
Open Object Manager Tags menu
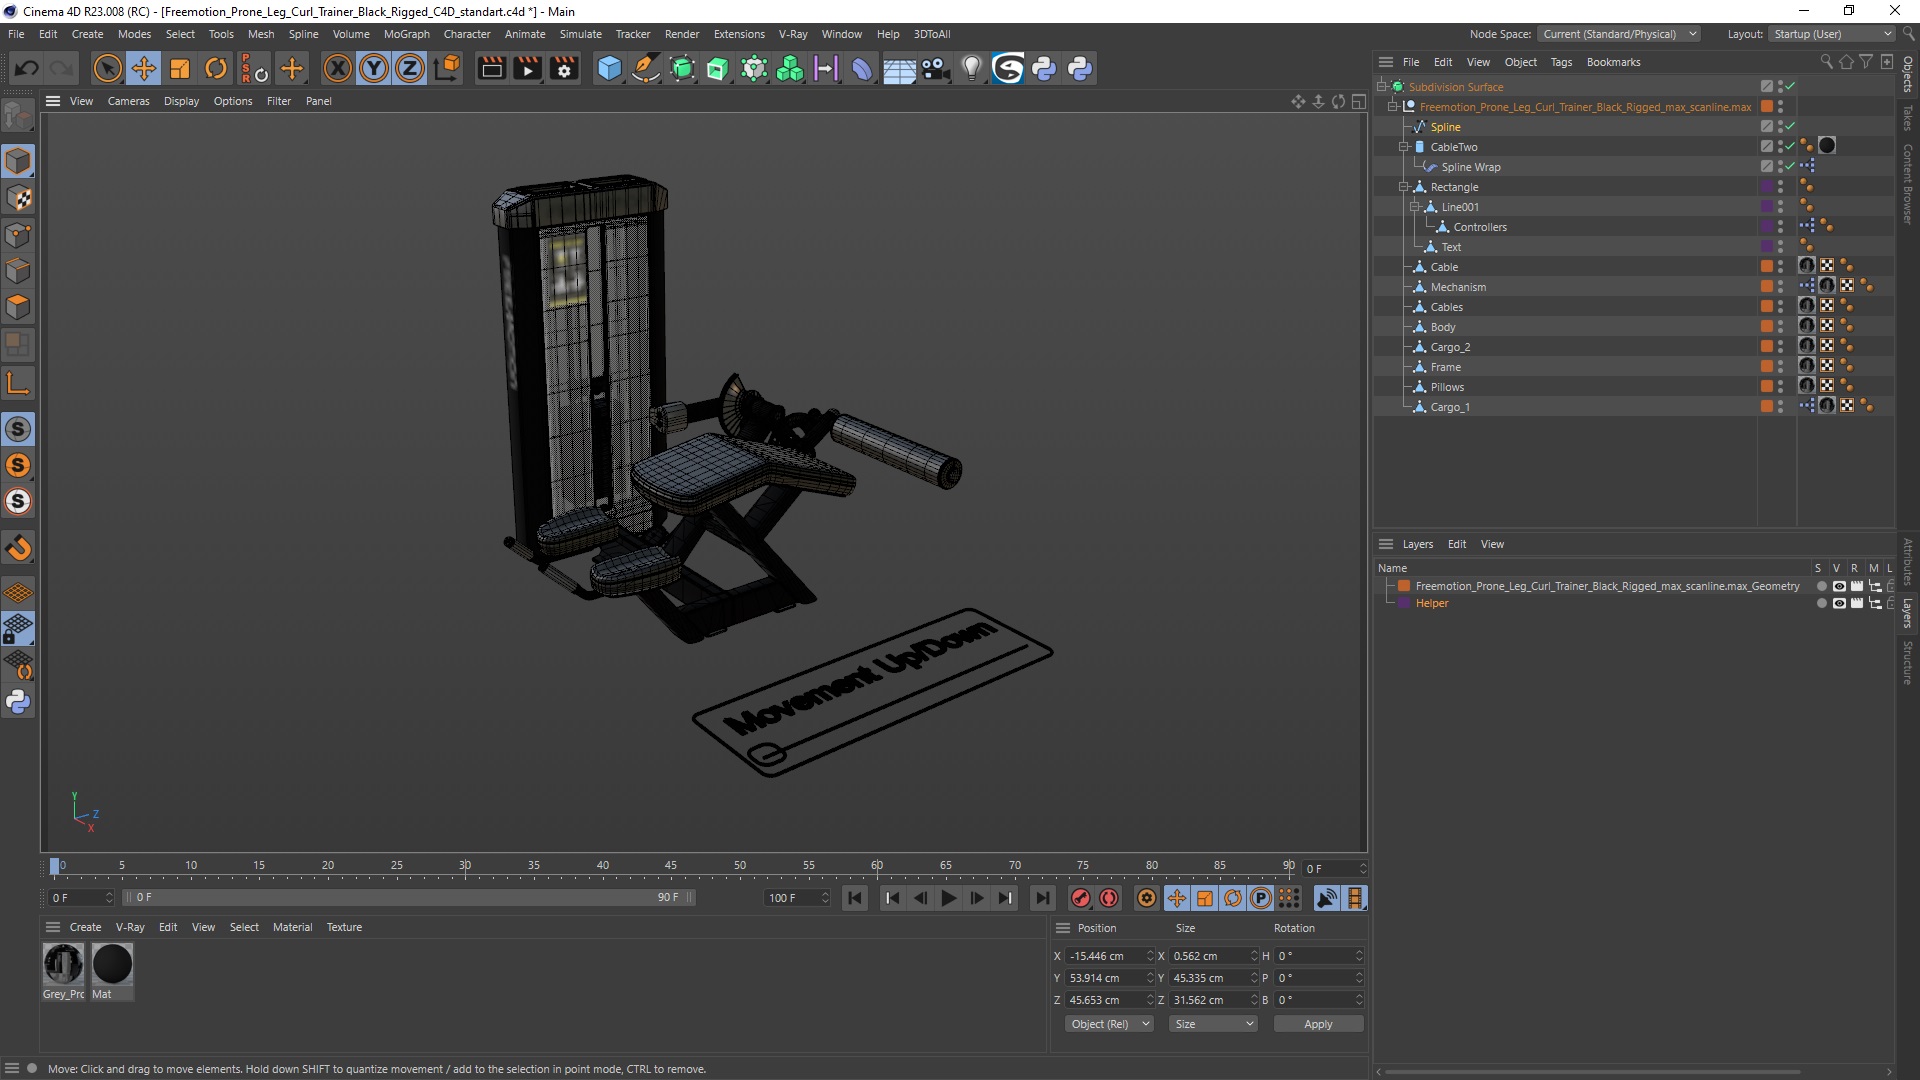[x=1561, y=62]
